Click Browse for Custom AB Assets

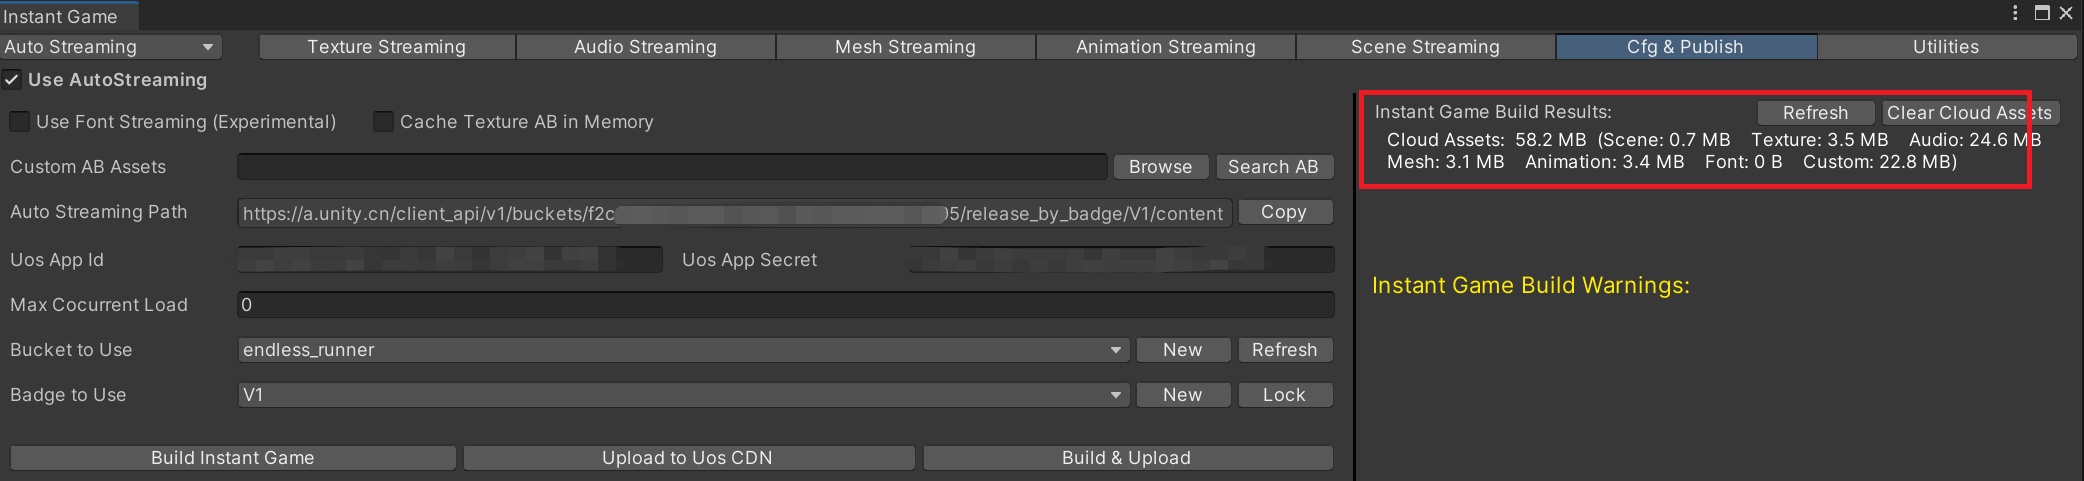pos(1160,167)
